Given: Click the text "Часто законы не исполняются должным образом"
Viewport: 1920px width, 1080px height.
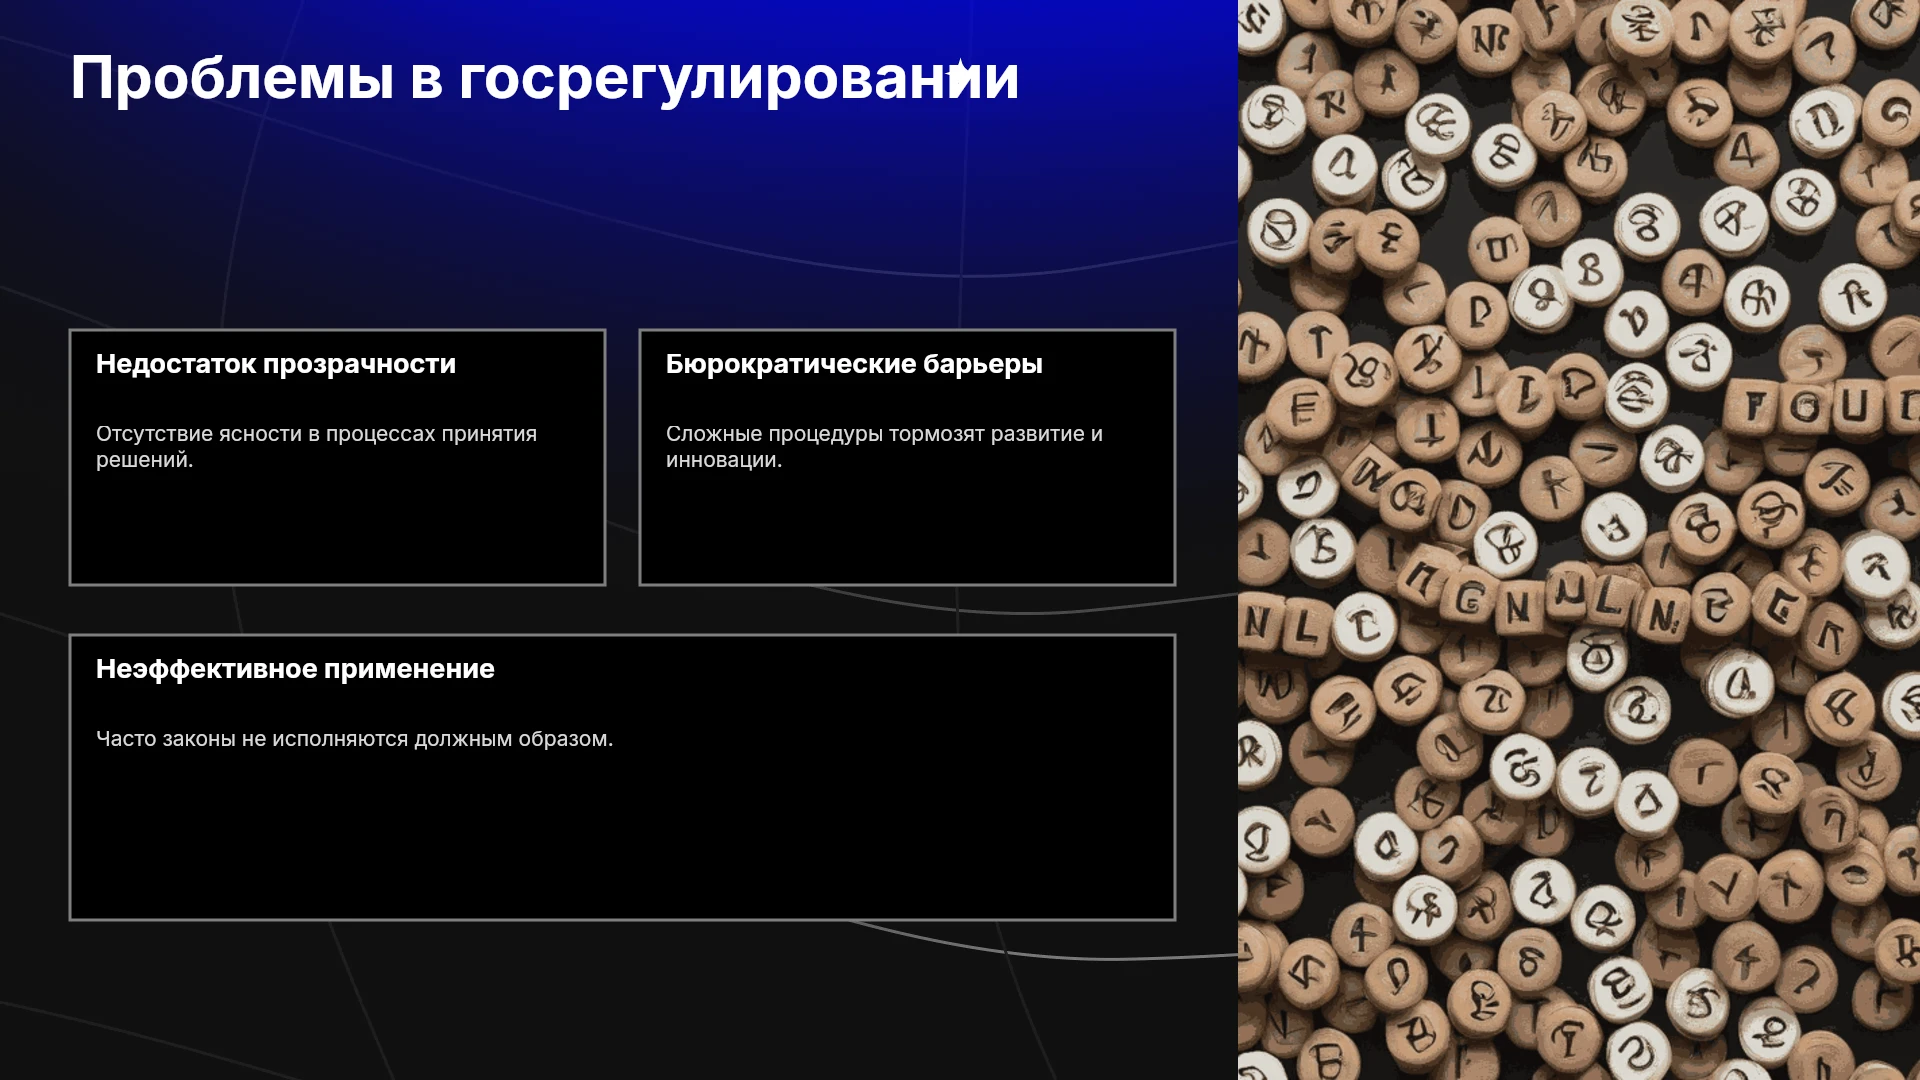Looking at the screenshot, I should tap(354, 739).
